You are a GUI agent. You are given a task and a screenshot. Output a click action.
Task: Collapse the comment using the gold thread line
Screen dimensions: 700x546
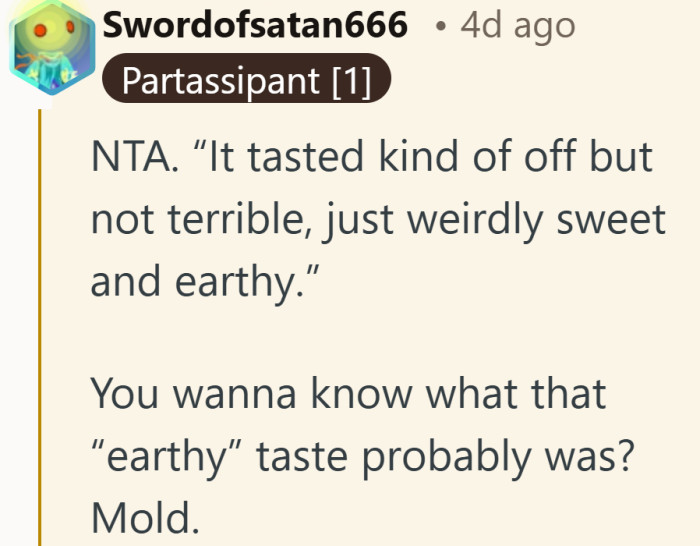(40, 327)
